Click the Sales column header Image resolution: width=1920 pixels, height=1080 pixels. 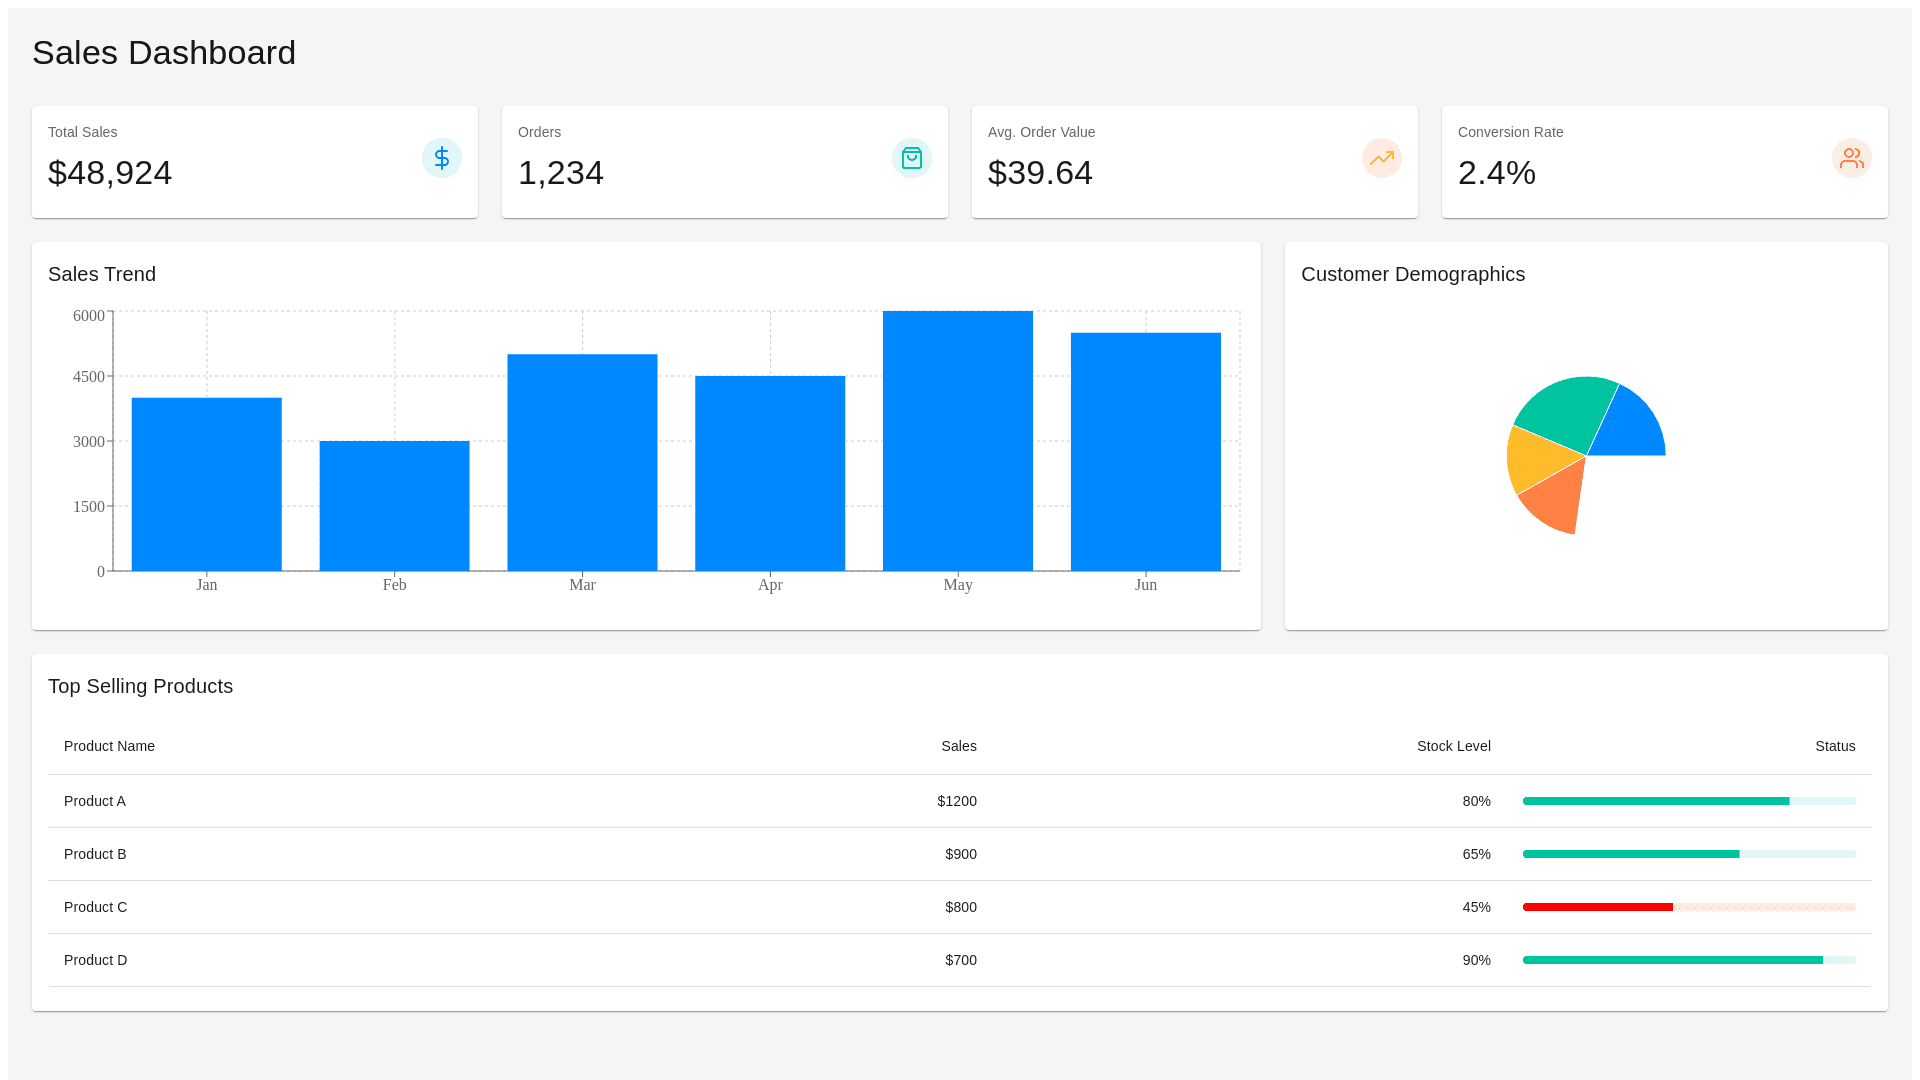[x=958, y=746]
